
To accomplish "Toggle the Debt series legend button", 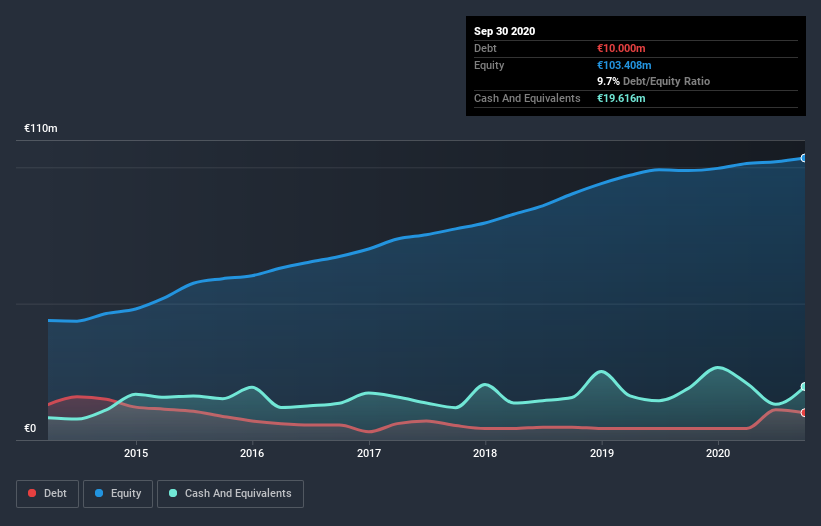I will pyautogui.click(x=47, y=494).
